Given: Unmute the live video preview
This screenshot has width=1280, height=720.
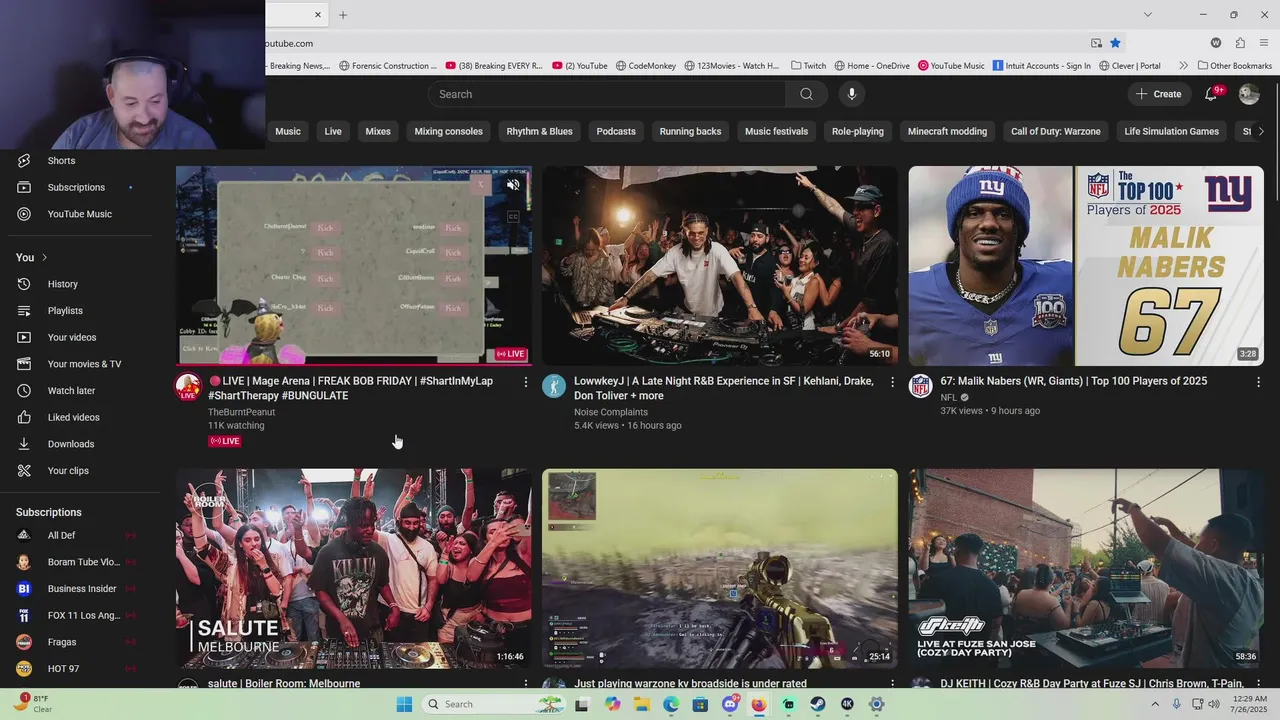Looking at the screenshot, I should 513,185.
